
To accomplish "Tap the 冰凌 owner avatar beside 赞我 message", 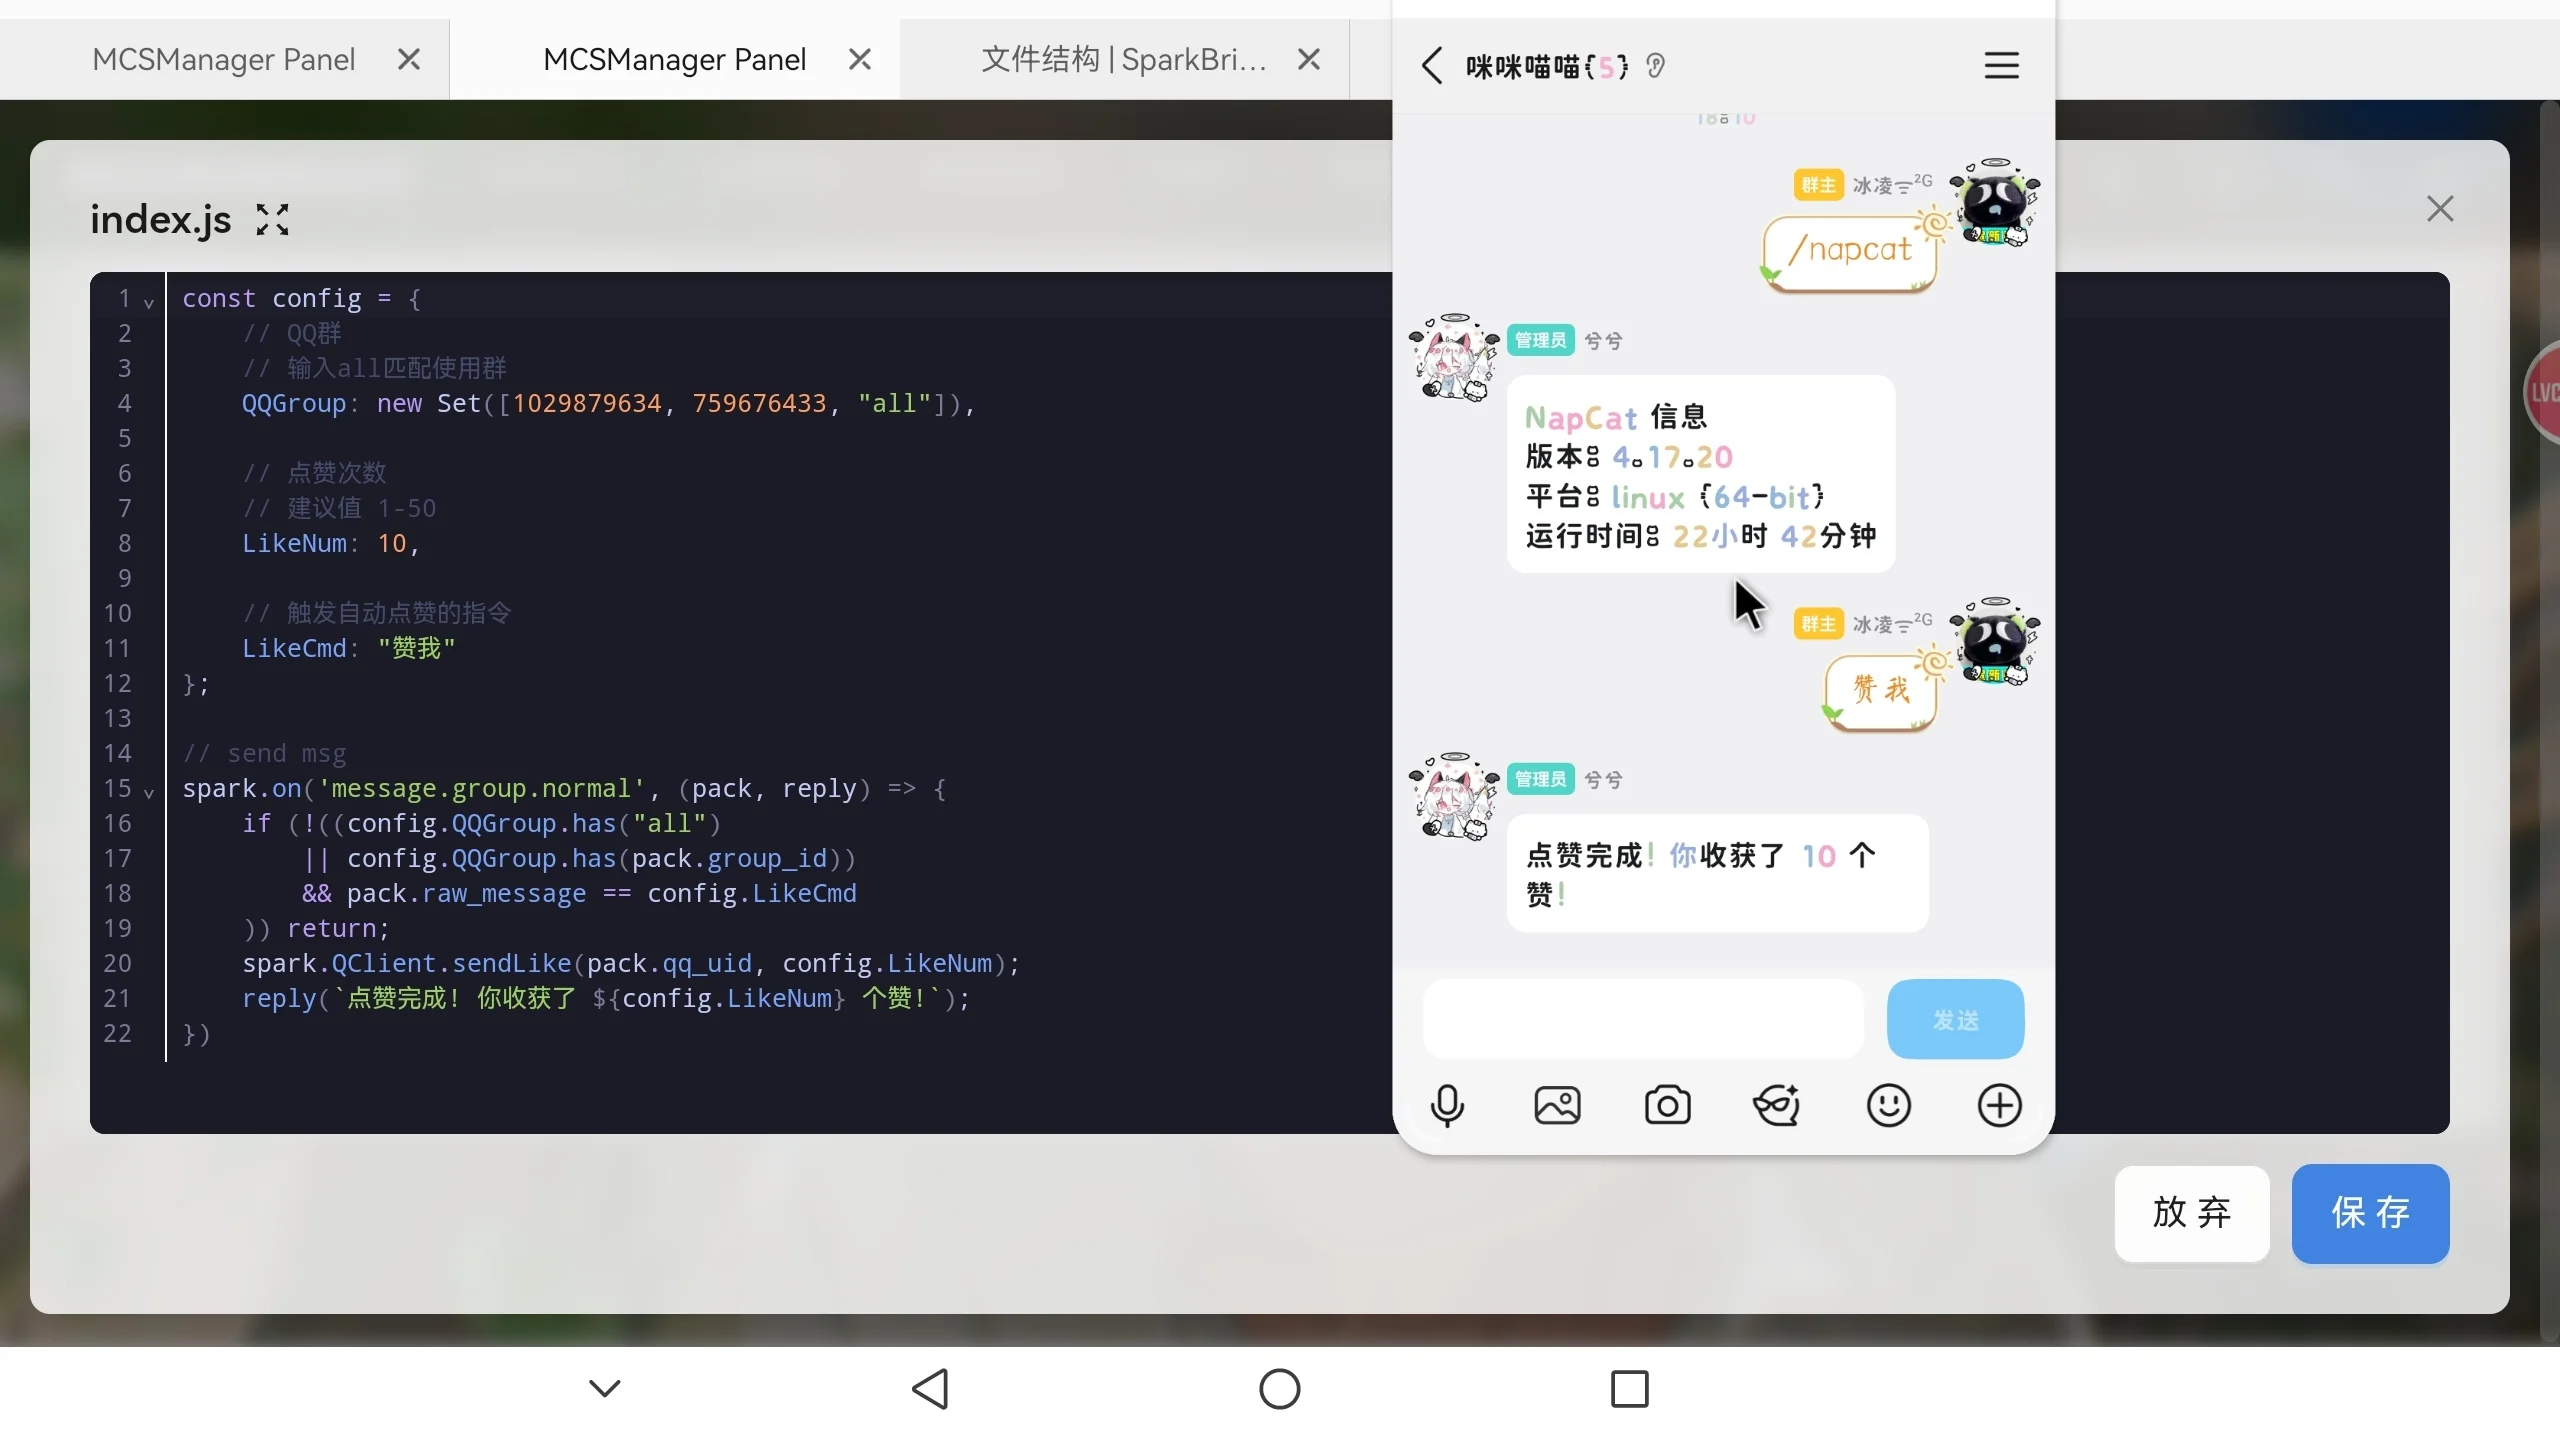I will click(x=1995, y=641).
